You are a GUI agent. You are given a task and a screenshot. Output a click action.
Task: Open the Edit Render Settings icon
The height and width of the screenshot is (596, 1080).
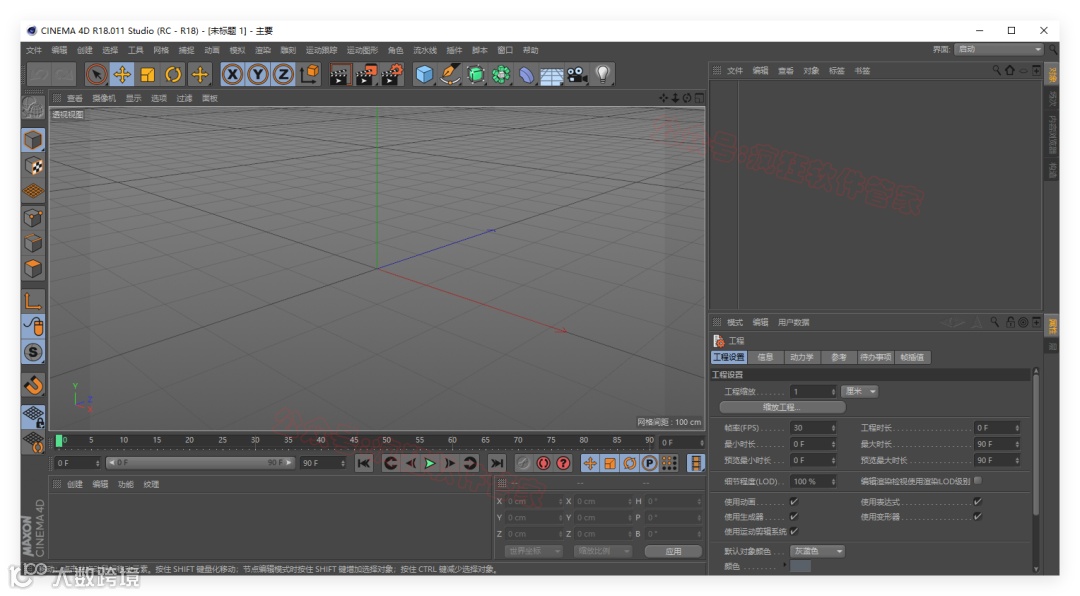391,75
